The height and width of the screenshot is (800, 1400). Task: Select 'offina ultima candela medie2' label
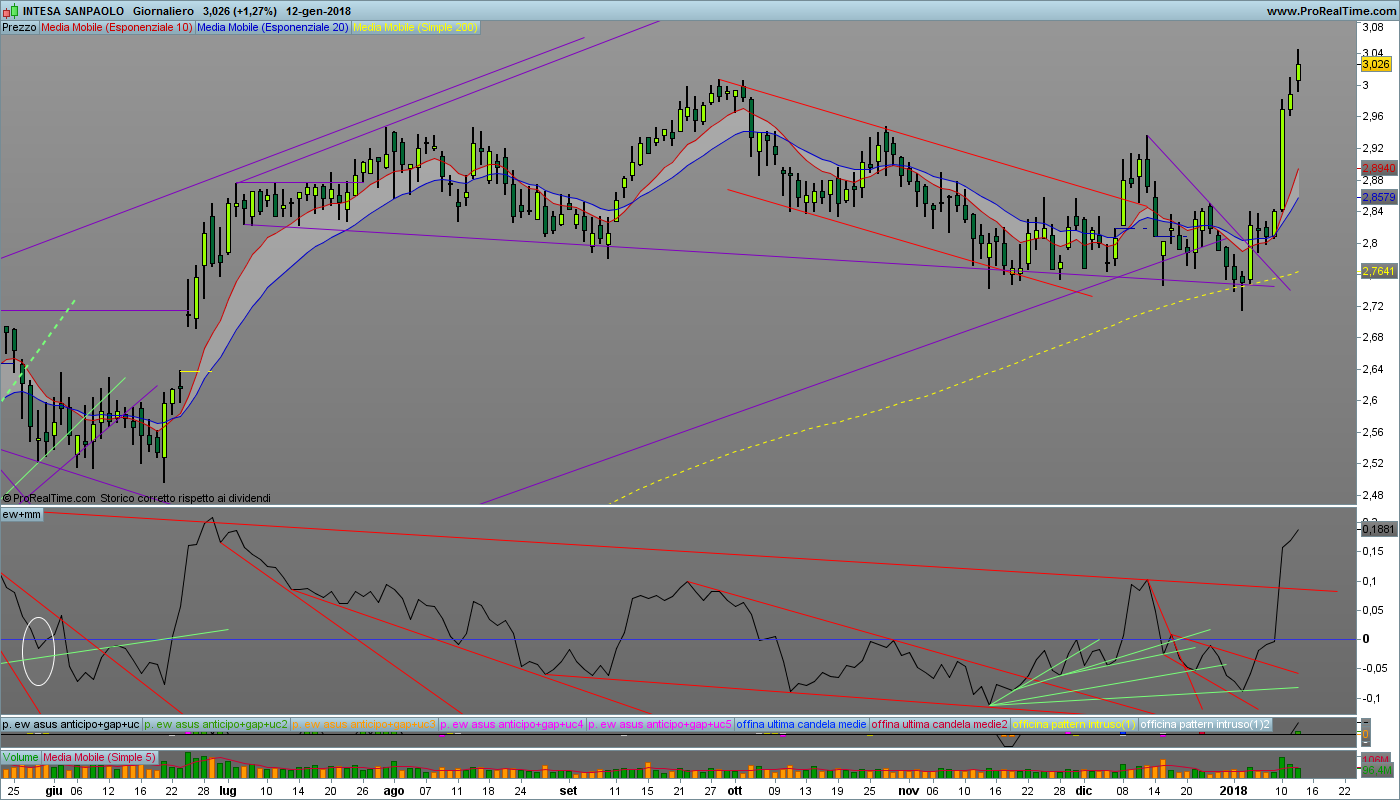tap(940, 723)
